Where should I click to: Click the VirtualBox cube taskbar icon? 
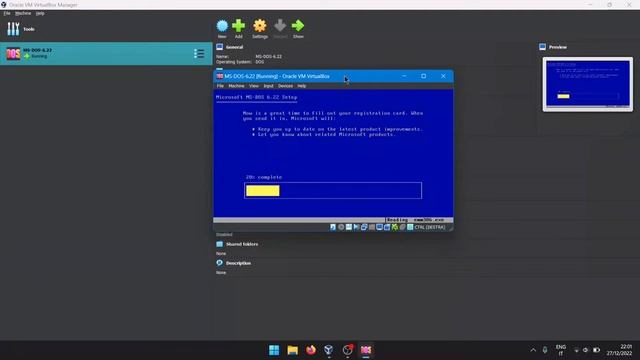[x=329, y=350]
